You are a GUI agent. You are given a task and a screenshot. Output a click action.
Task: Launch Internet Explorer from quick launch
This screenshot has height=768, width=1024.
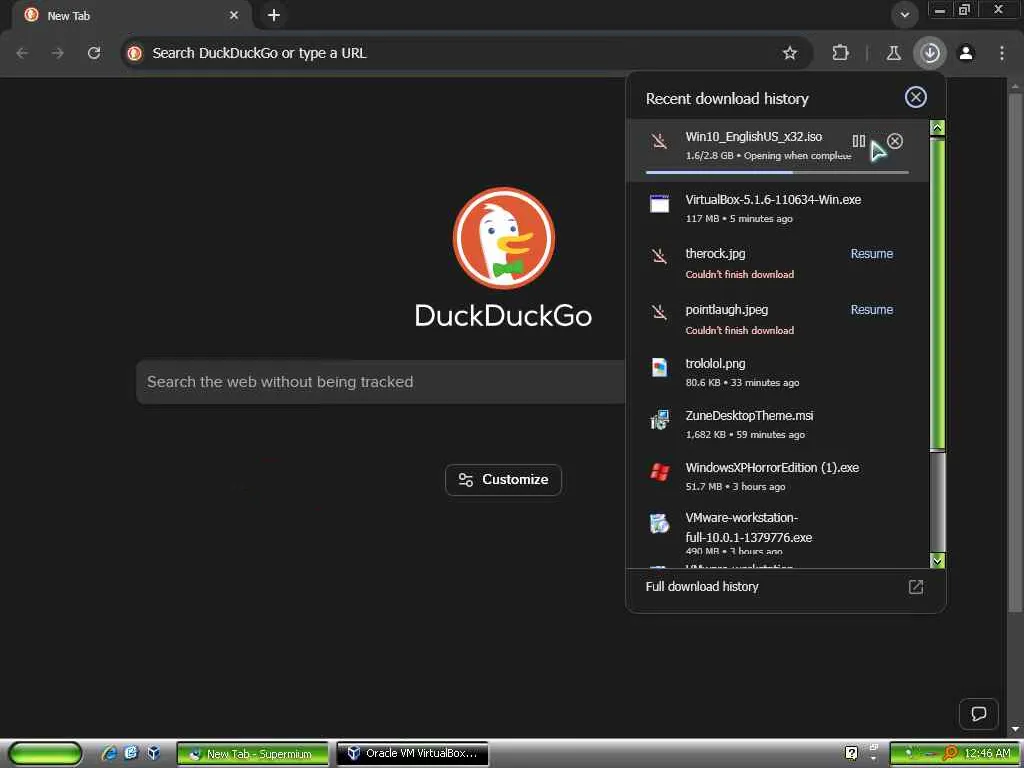(x=108, y=754)
